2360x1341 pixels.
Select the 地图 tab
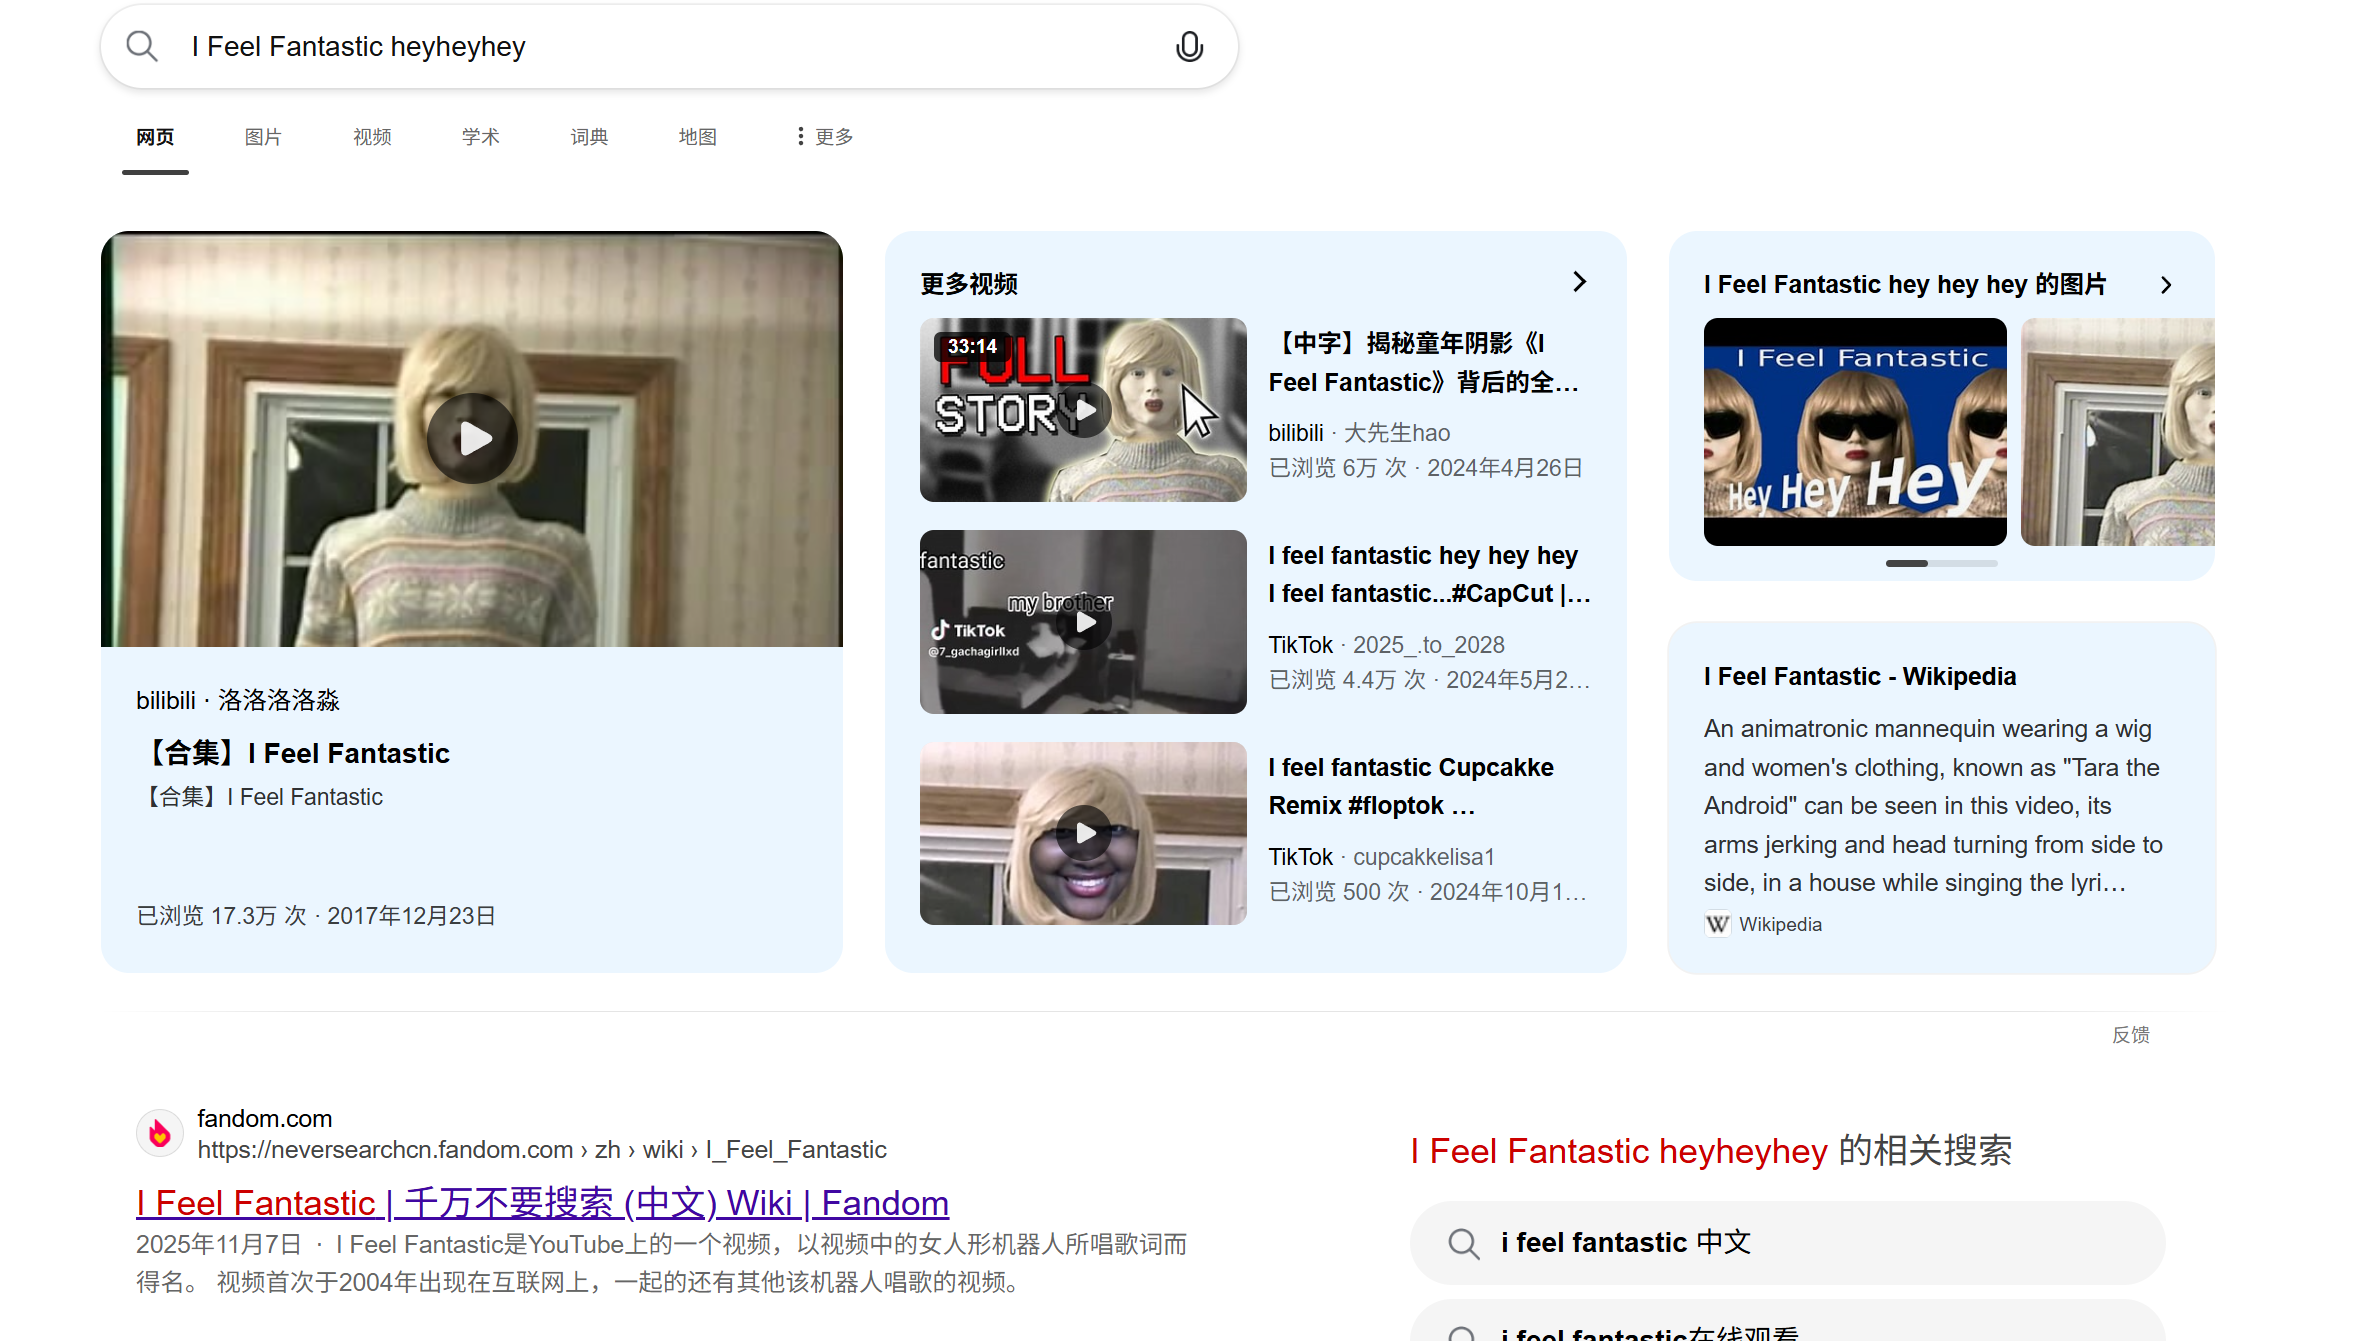(697, 137)
